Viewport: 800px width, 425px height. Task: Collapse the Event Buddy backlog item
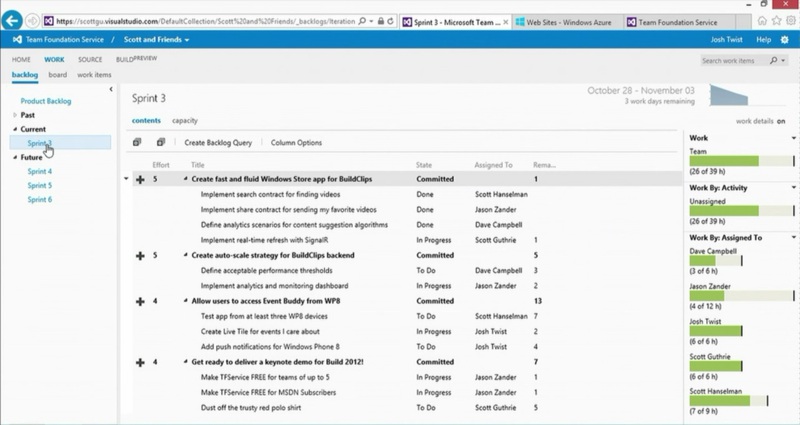point(186,301)
